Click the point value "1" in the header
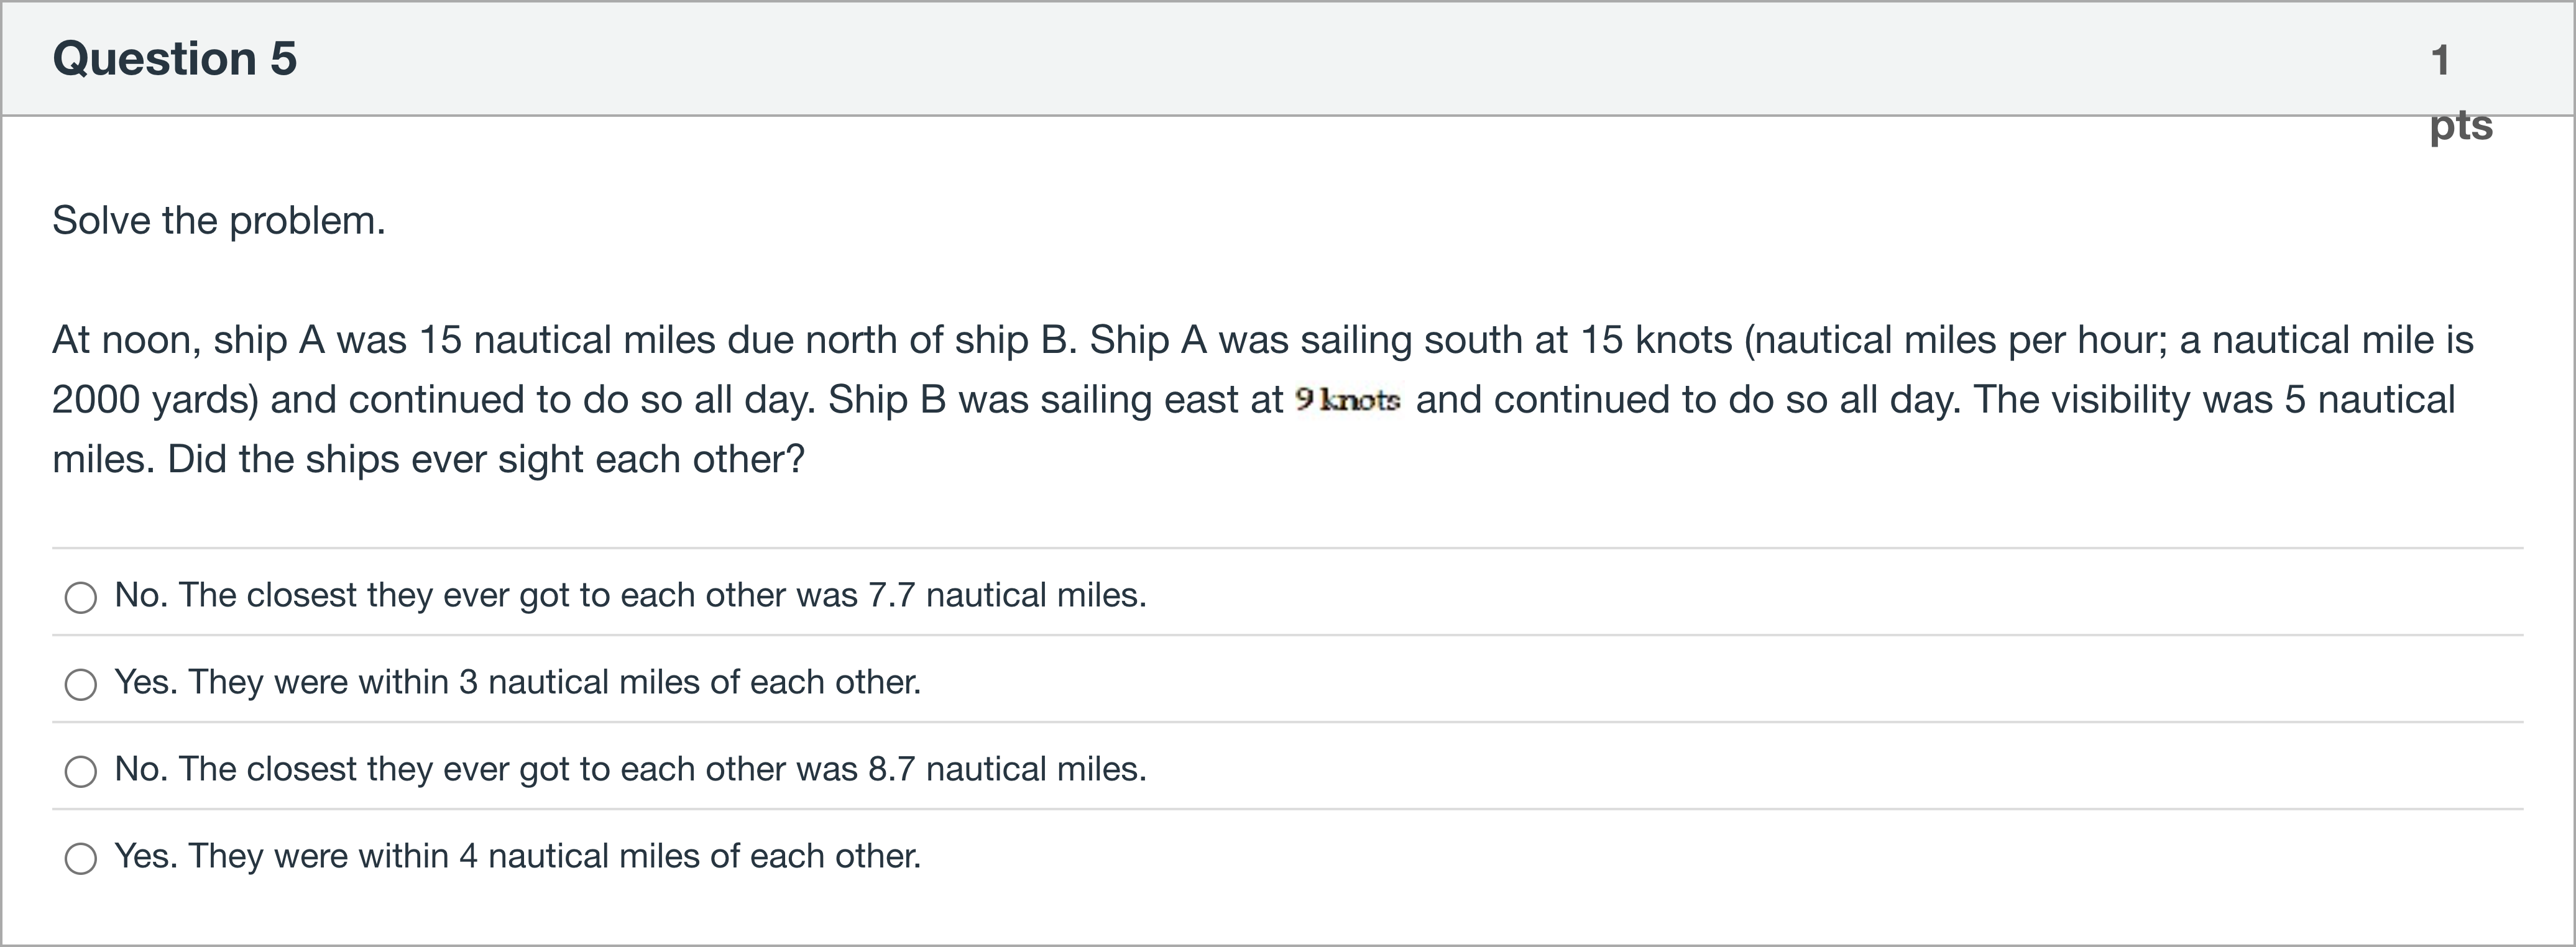This screenshot has width=2576, height=947. tap(2440, 60)
